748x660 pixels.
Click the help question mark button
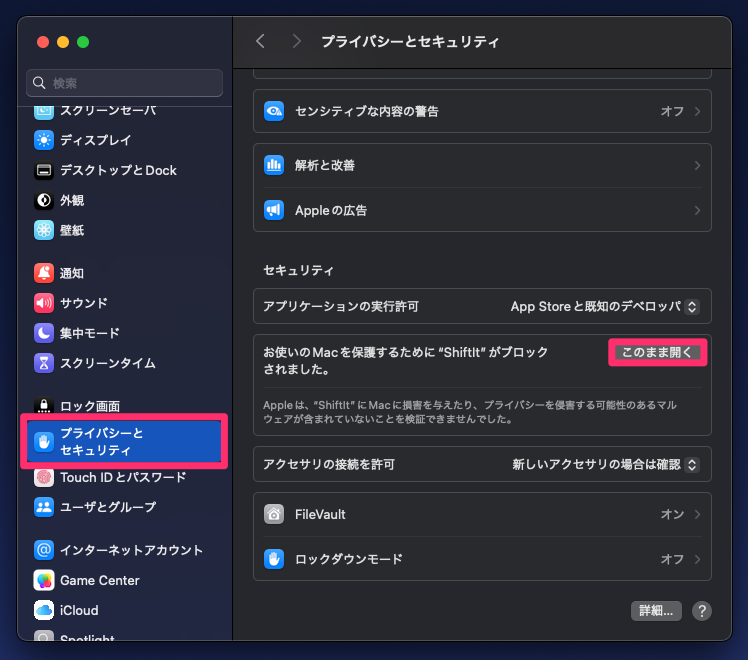702,610
